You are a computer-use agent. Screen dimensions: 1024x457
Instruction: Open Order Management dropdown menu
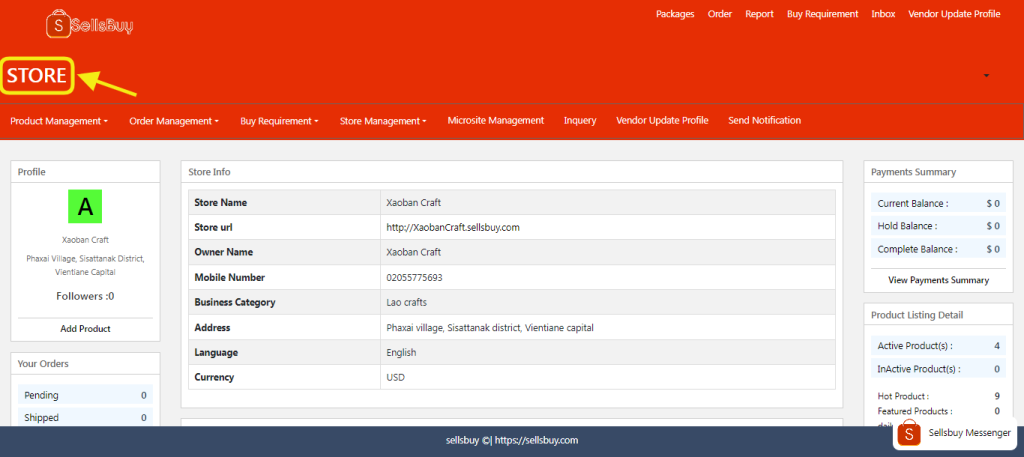[x=174, y=121]
